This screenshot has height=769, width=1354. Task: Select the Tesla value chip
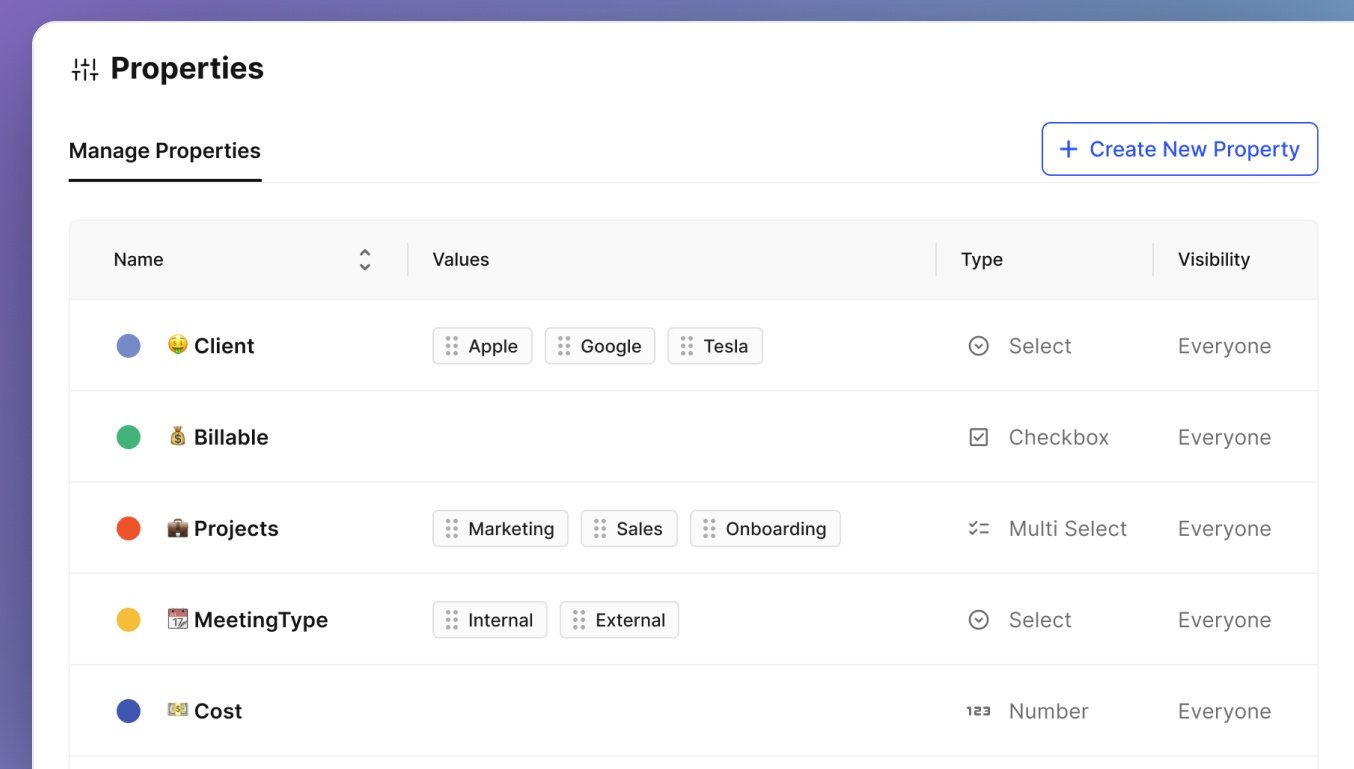(715, 345)
